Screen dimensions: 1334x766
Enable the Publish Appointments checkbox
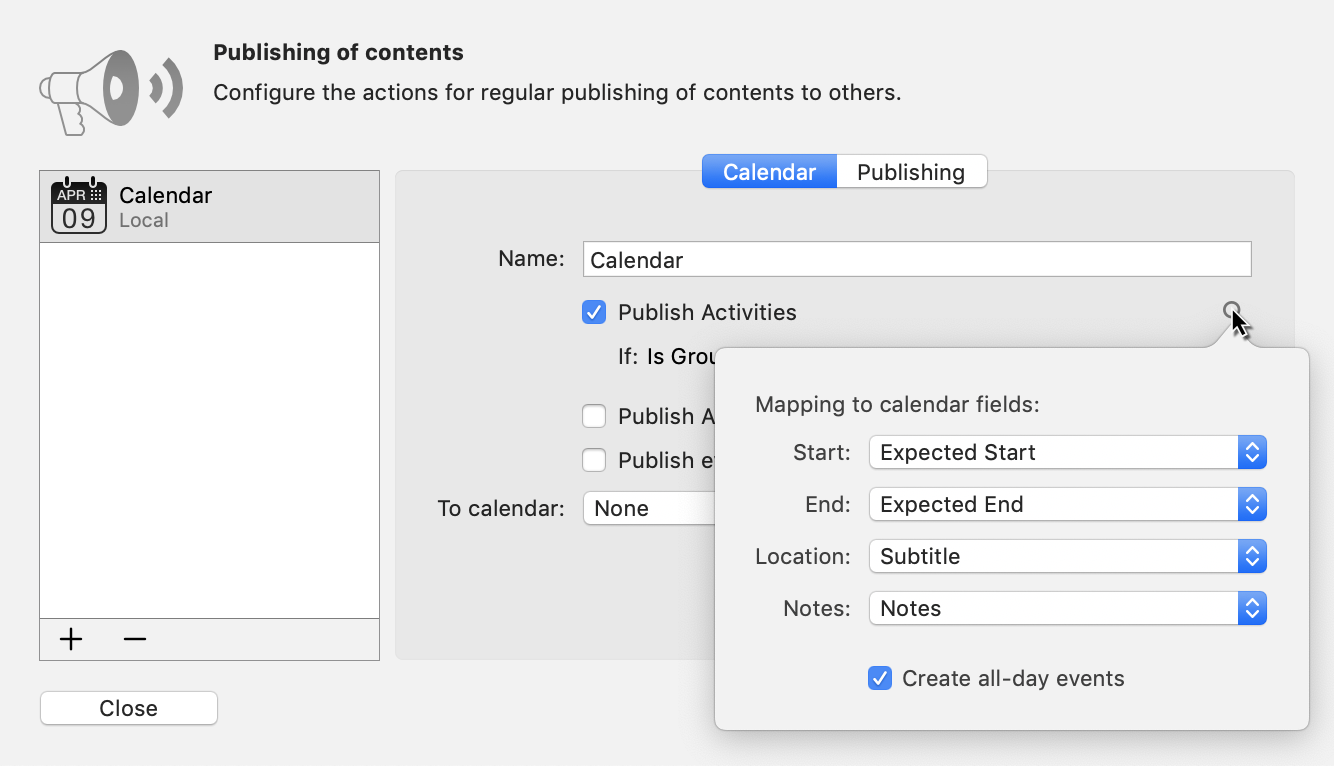pos(594,416)
